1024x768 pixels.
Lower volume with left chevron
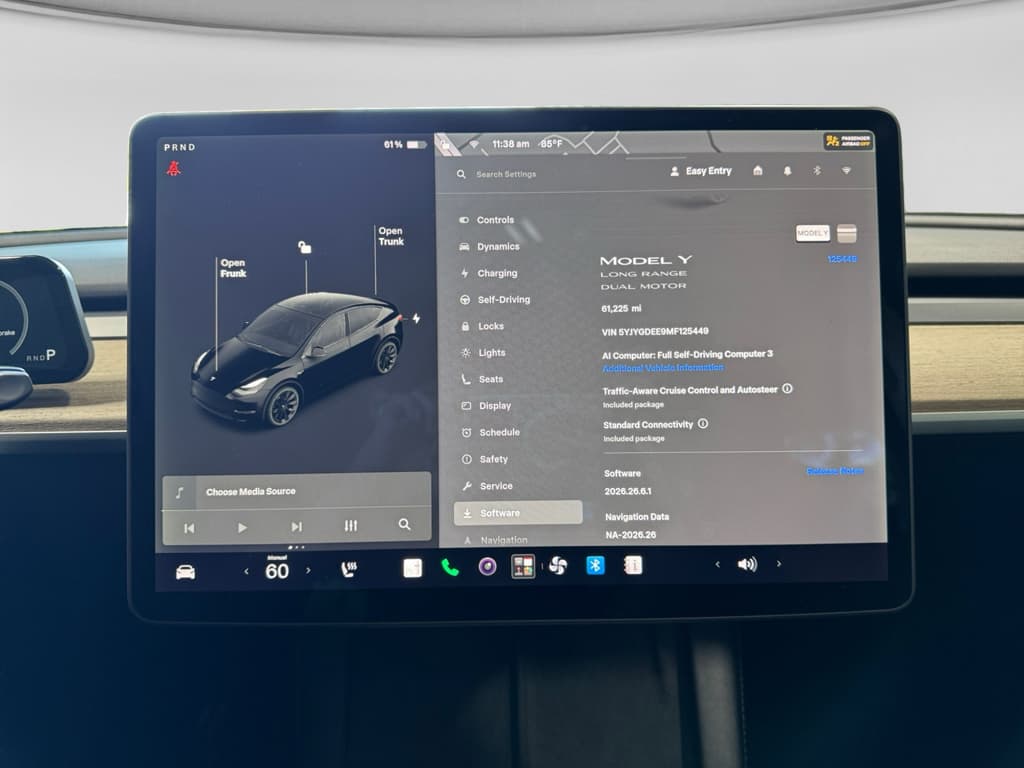[x=717, y=564]
